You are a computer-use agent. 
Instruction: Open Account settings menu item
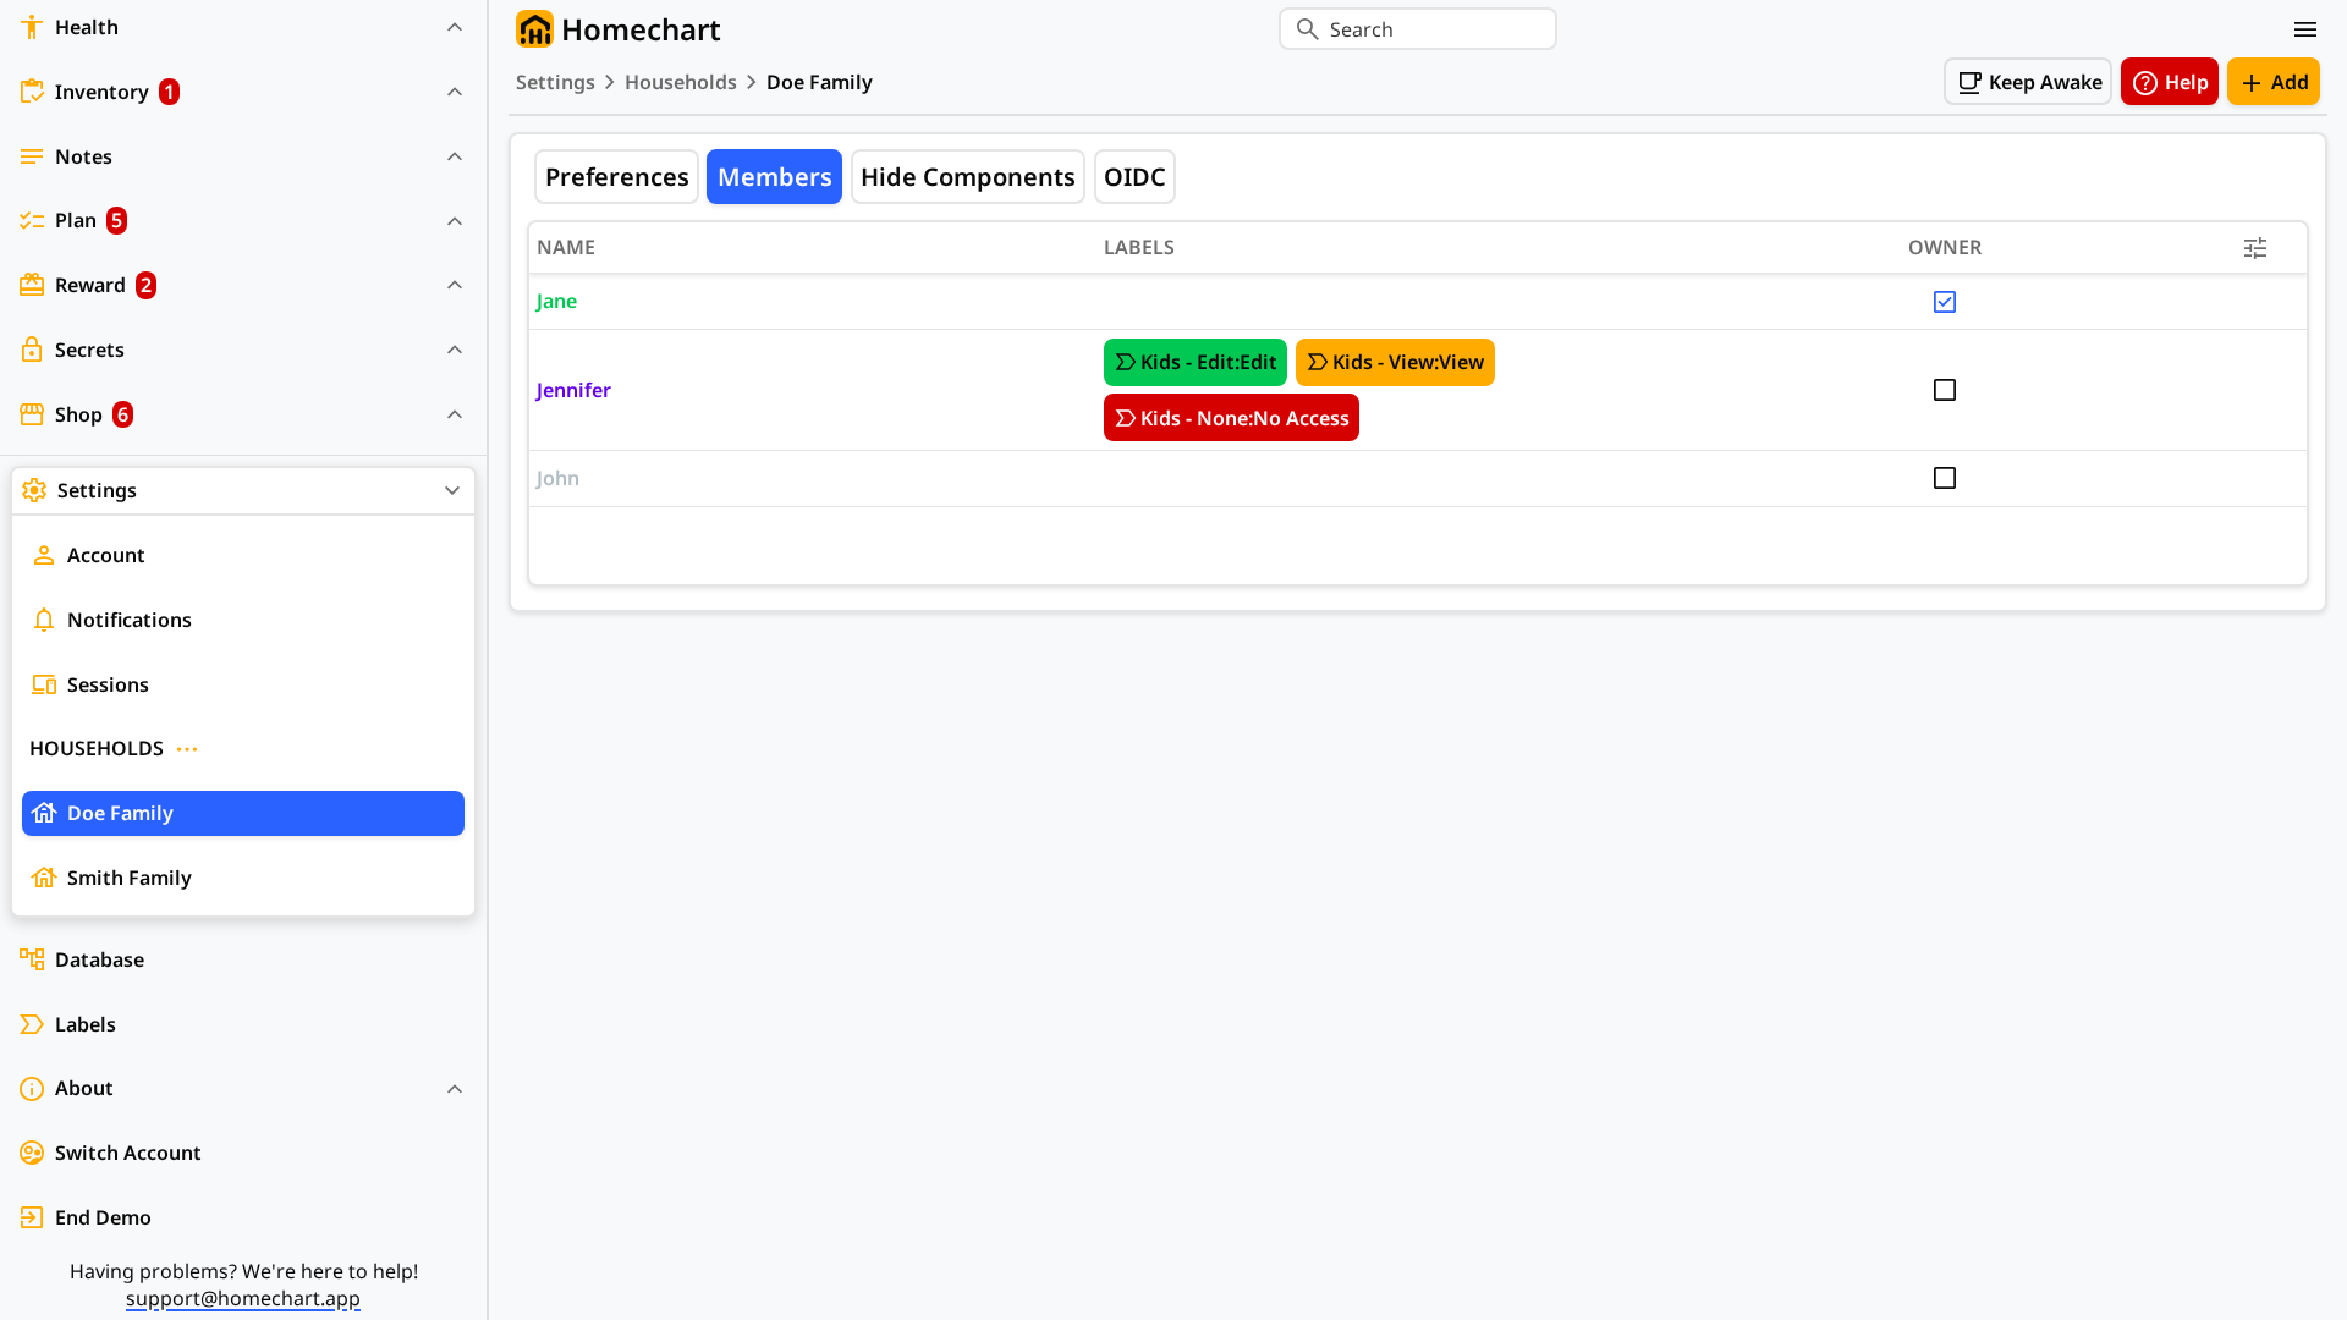[x=243, y=555]
